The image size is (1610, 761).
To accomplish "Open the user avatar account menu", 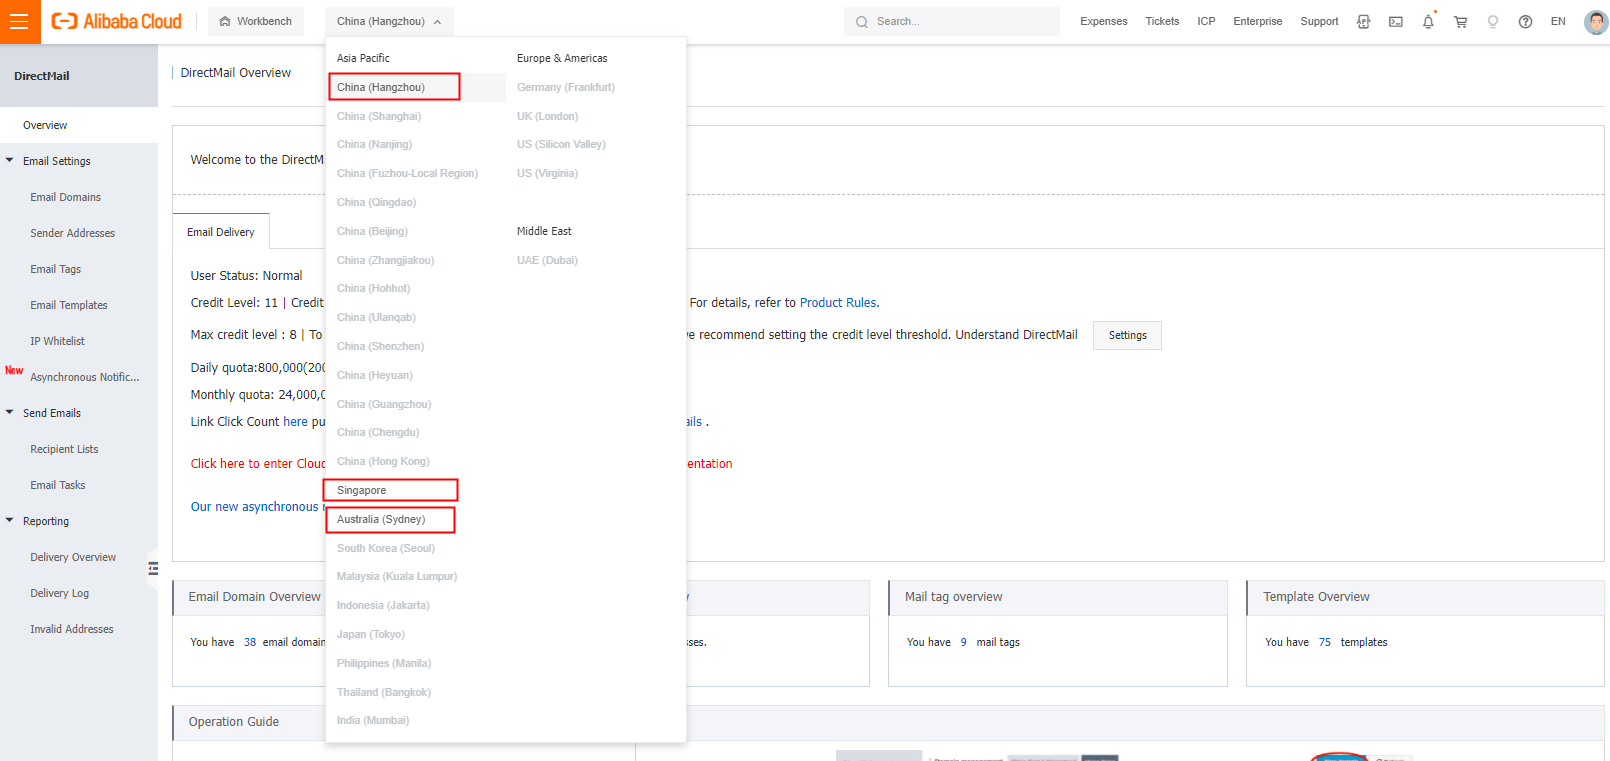I will (x=1596, y=22).
